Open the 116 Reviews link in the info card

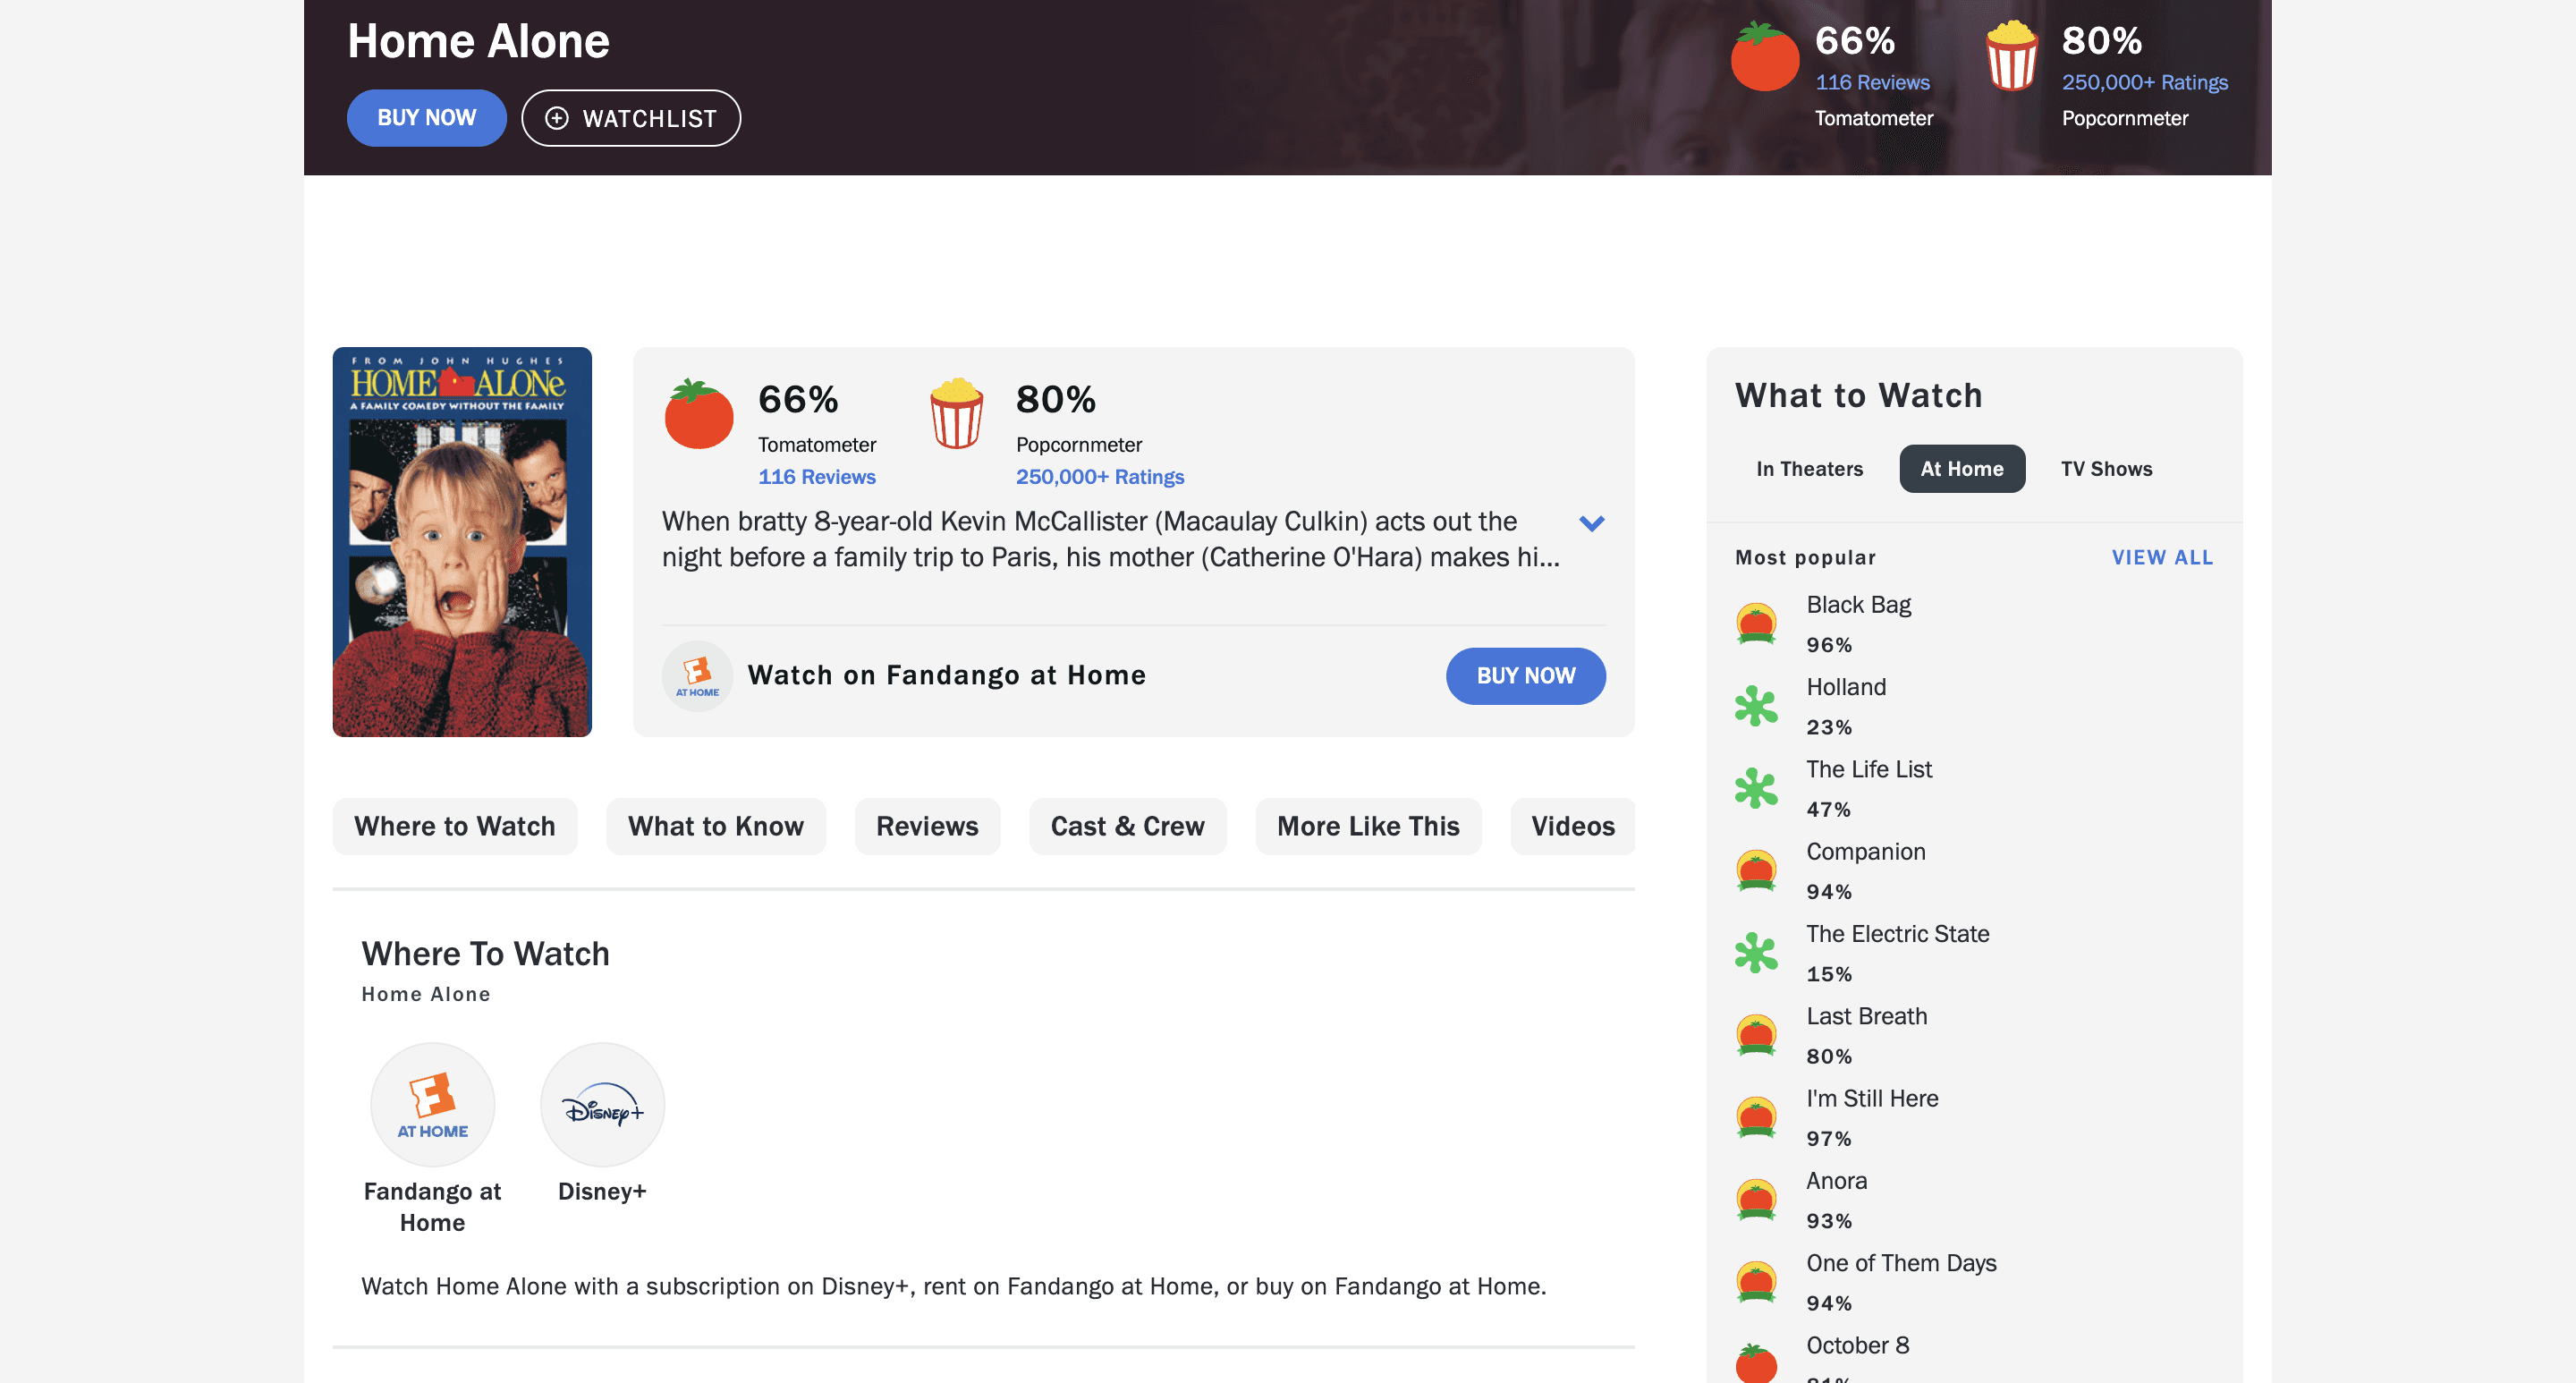[x=816, y=477]
